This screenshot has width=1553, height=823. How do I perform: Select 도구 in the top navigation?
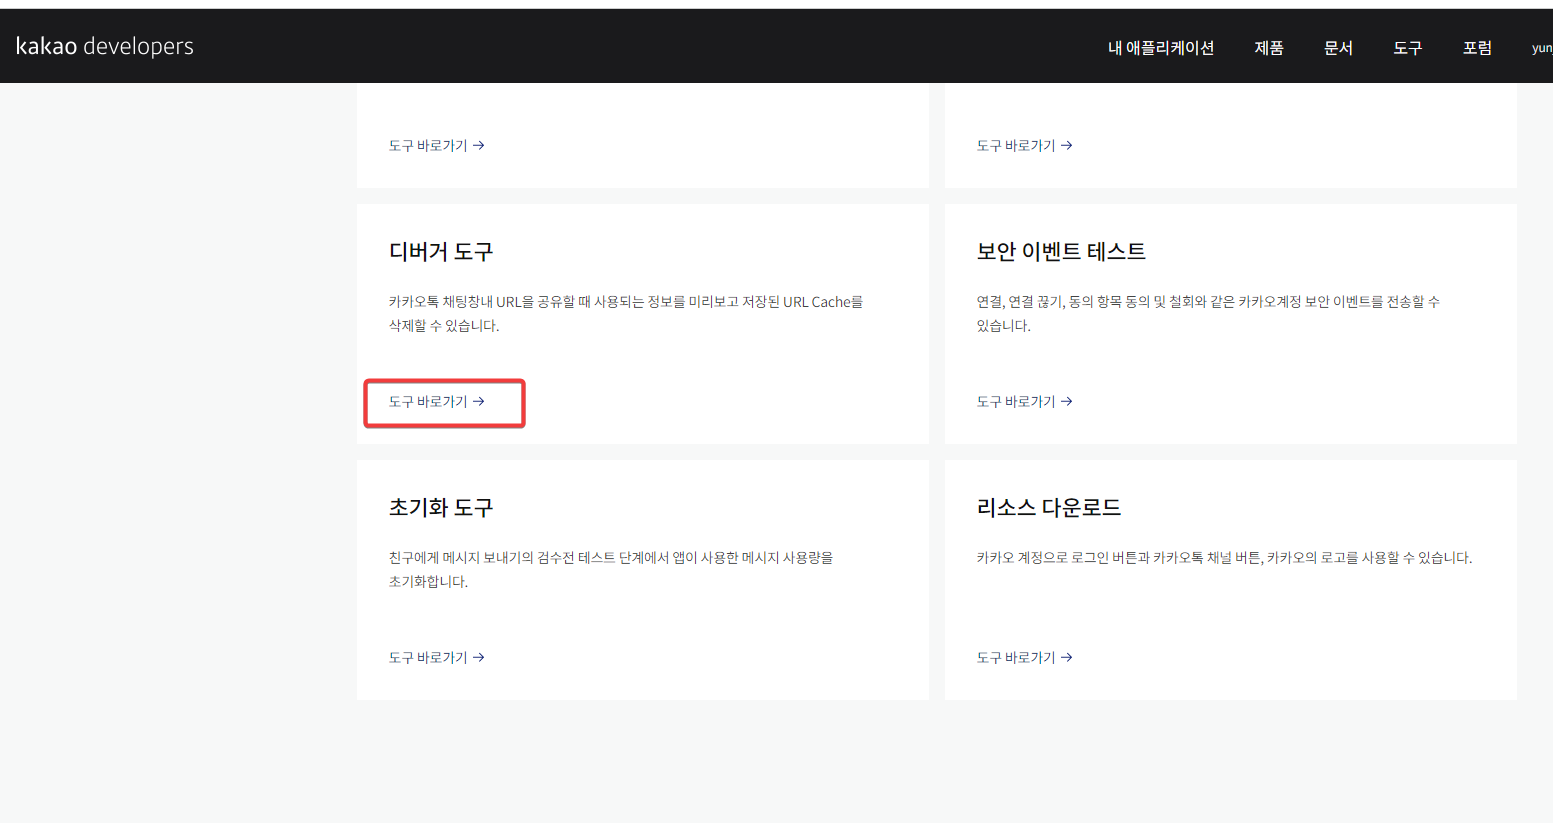click(1407, 48)
